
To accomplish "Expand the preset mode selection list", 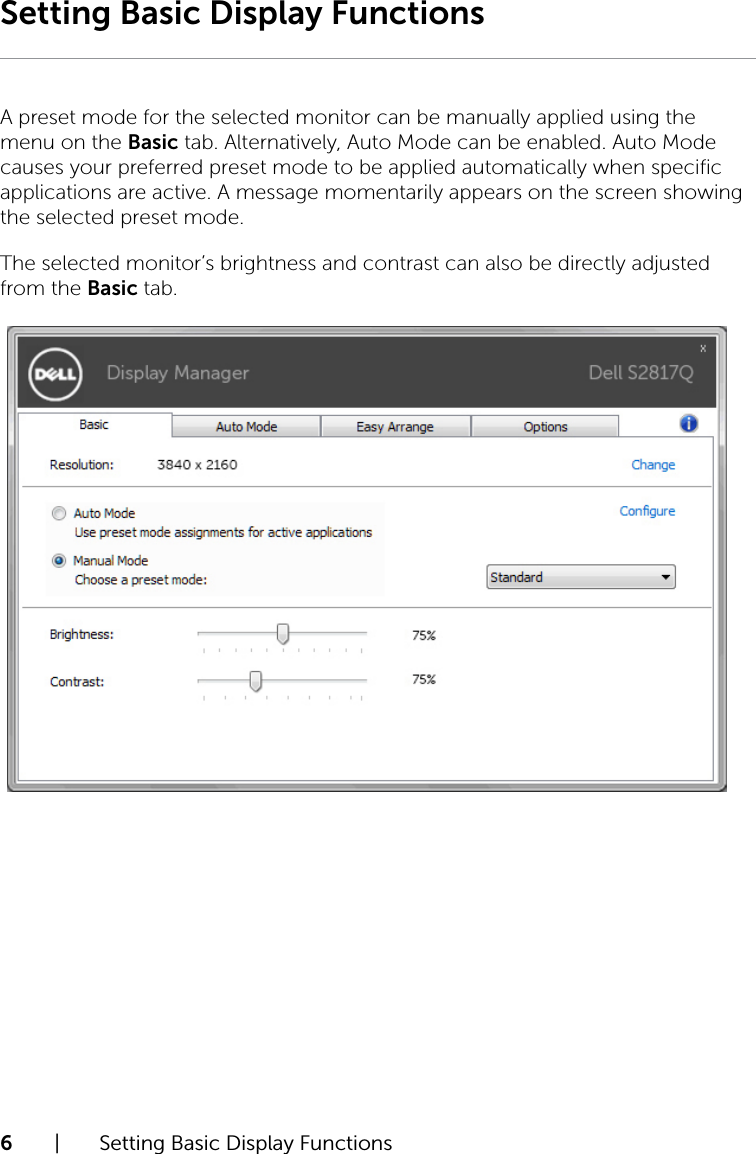I will 665,576.
